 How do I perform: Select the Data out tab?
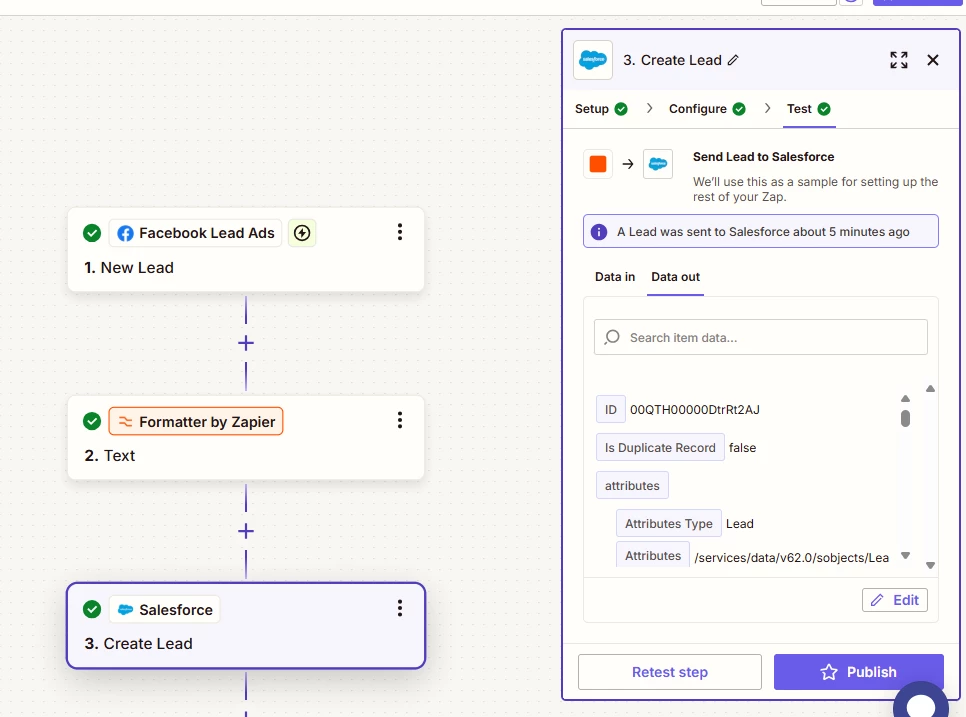(675, 277)
